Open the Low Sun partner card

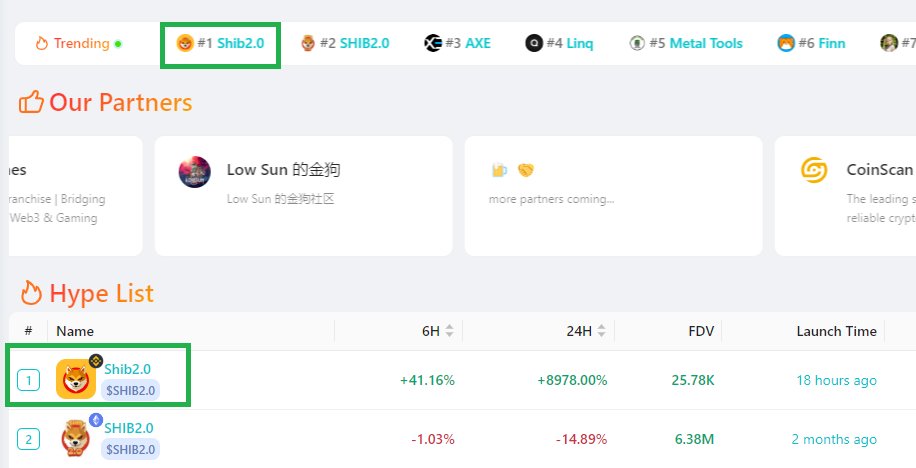(303, 196)
